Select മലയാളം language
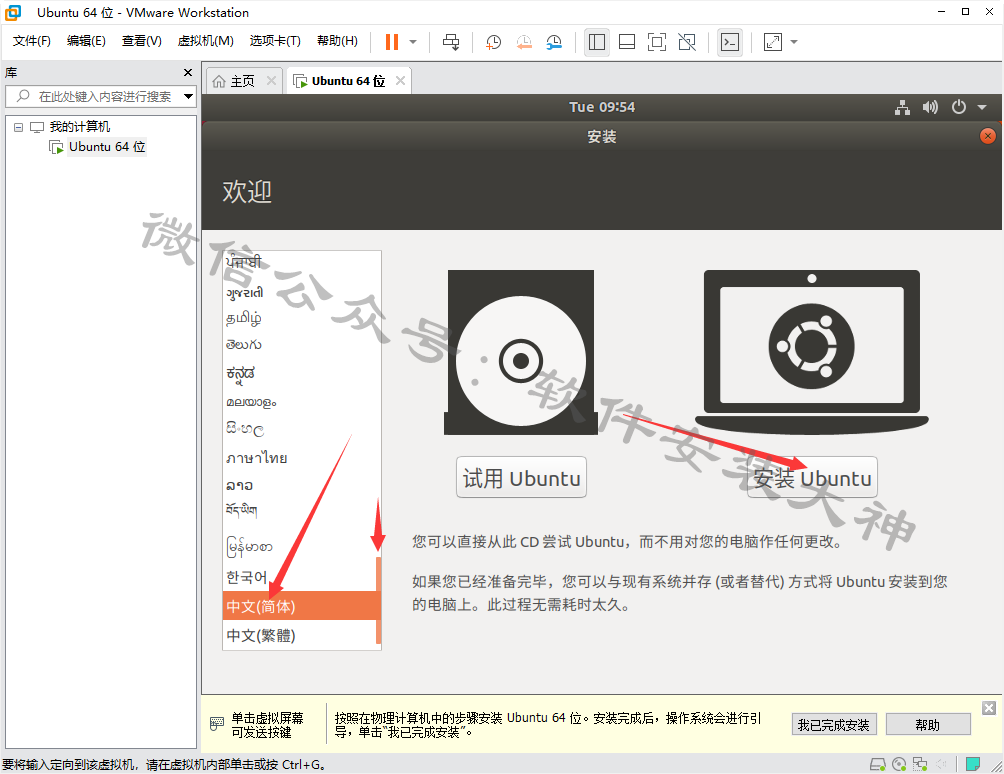This screenshot has width=1004, height=774. (x=300, y=402)
